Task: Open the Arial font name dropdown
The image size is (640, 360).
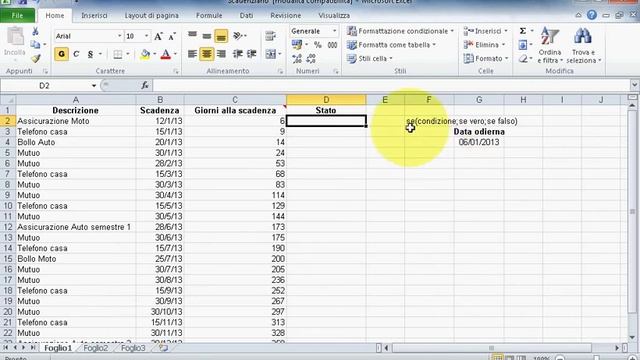Action: (120, 36)
